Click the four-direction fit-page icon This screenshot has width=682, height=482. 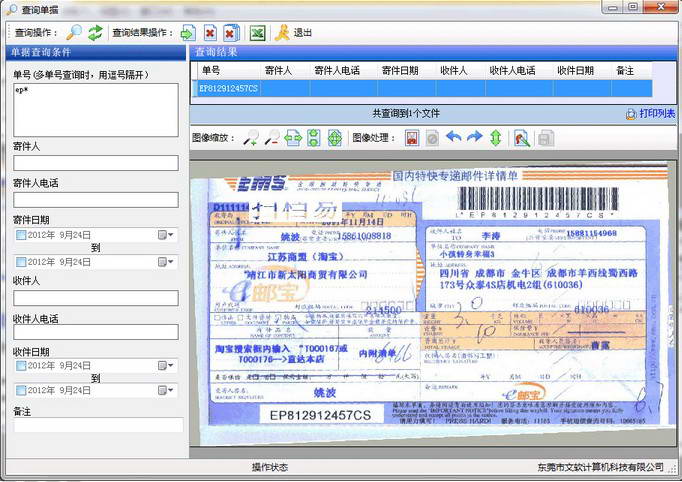(x=334, y=138)
